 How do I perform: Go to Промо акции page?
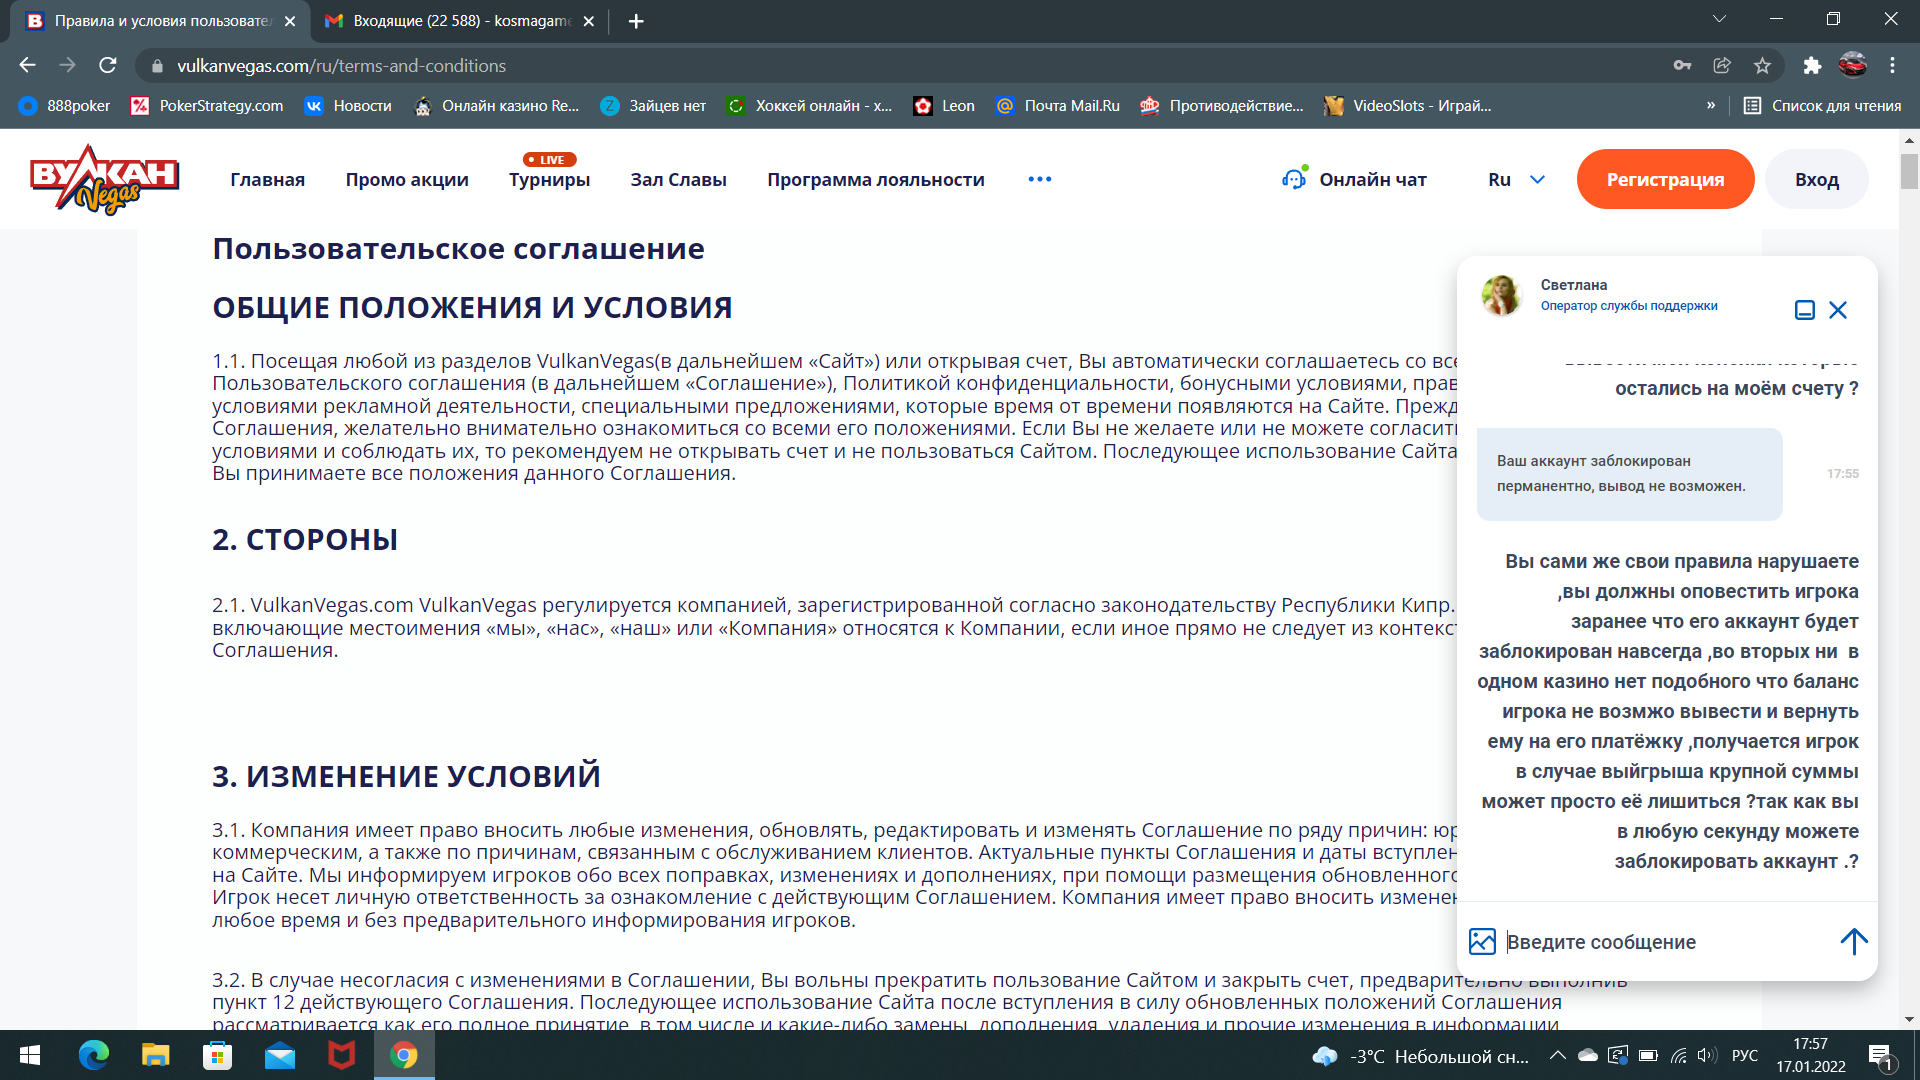coord(407,180)
